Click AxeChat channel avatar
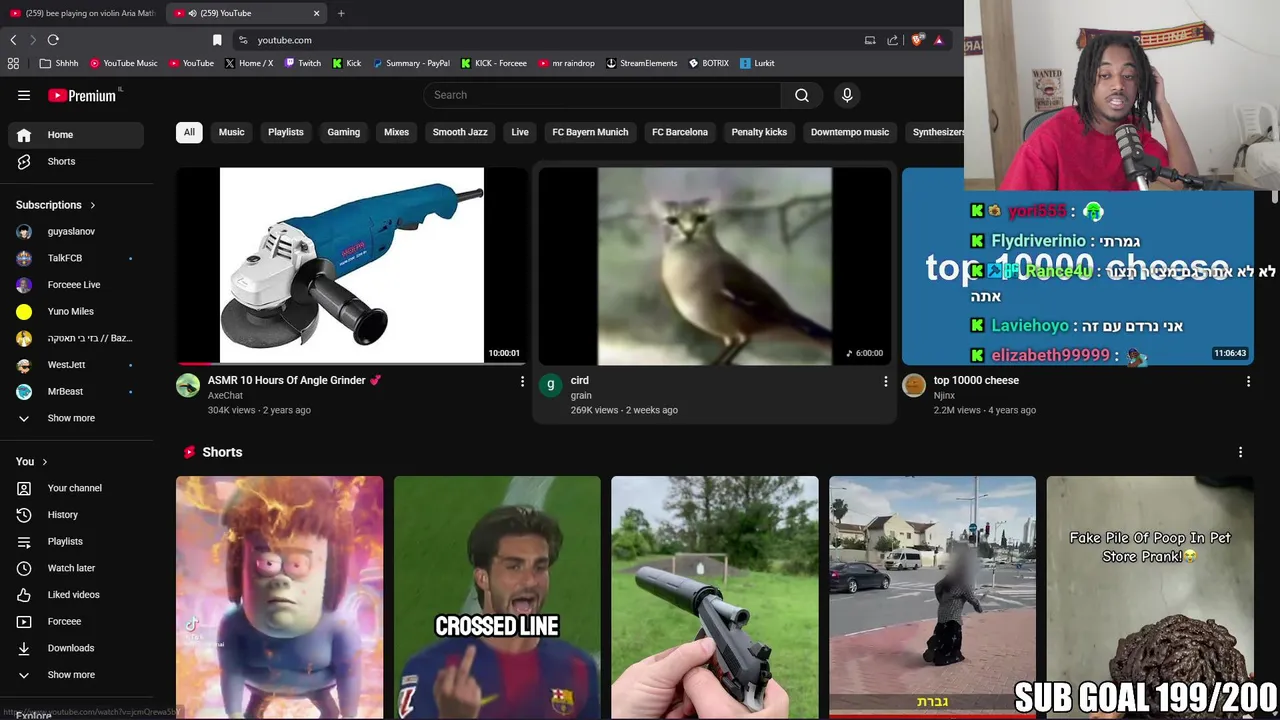The height and width of the screenshot is (720, 1280). pos(188,386)
